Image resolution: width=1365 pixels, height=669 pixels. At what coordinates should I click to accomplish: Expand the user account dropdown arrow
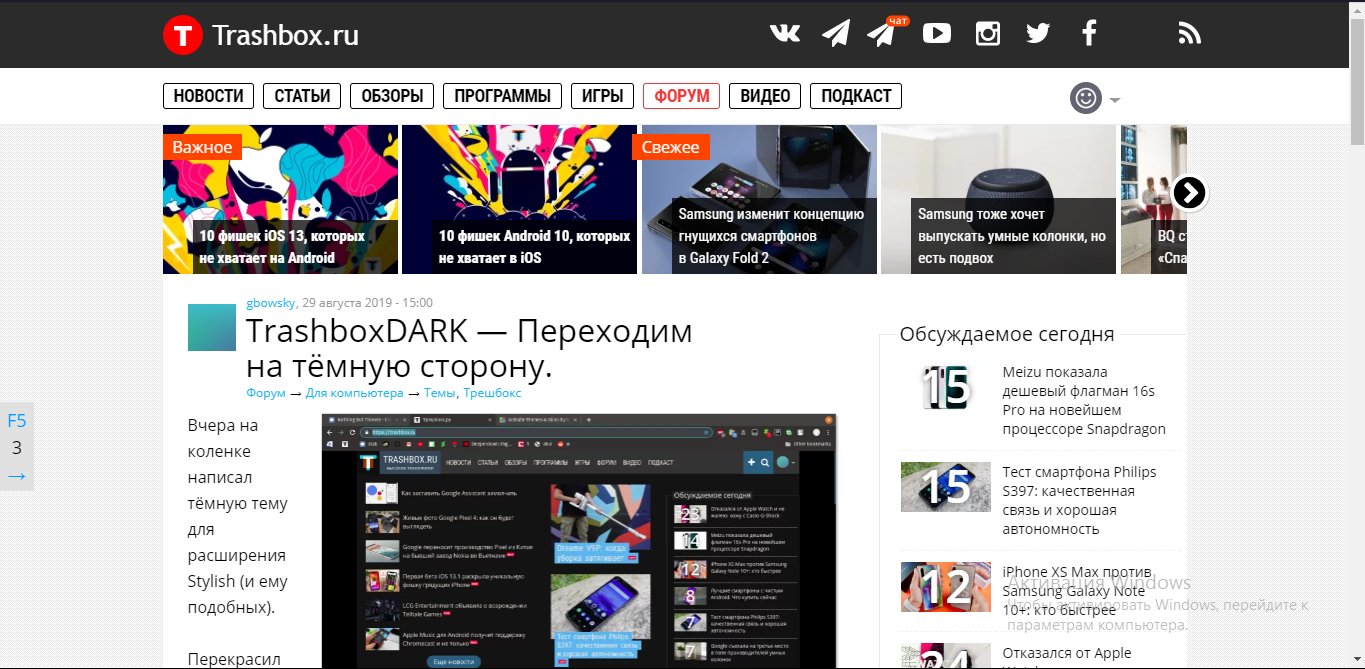coord(1115,100)
